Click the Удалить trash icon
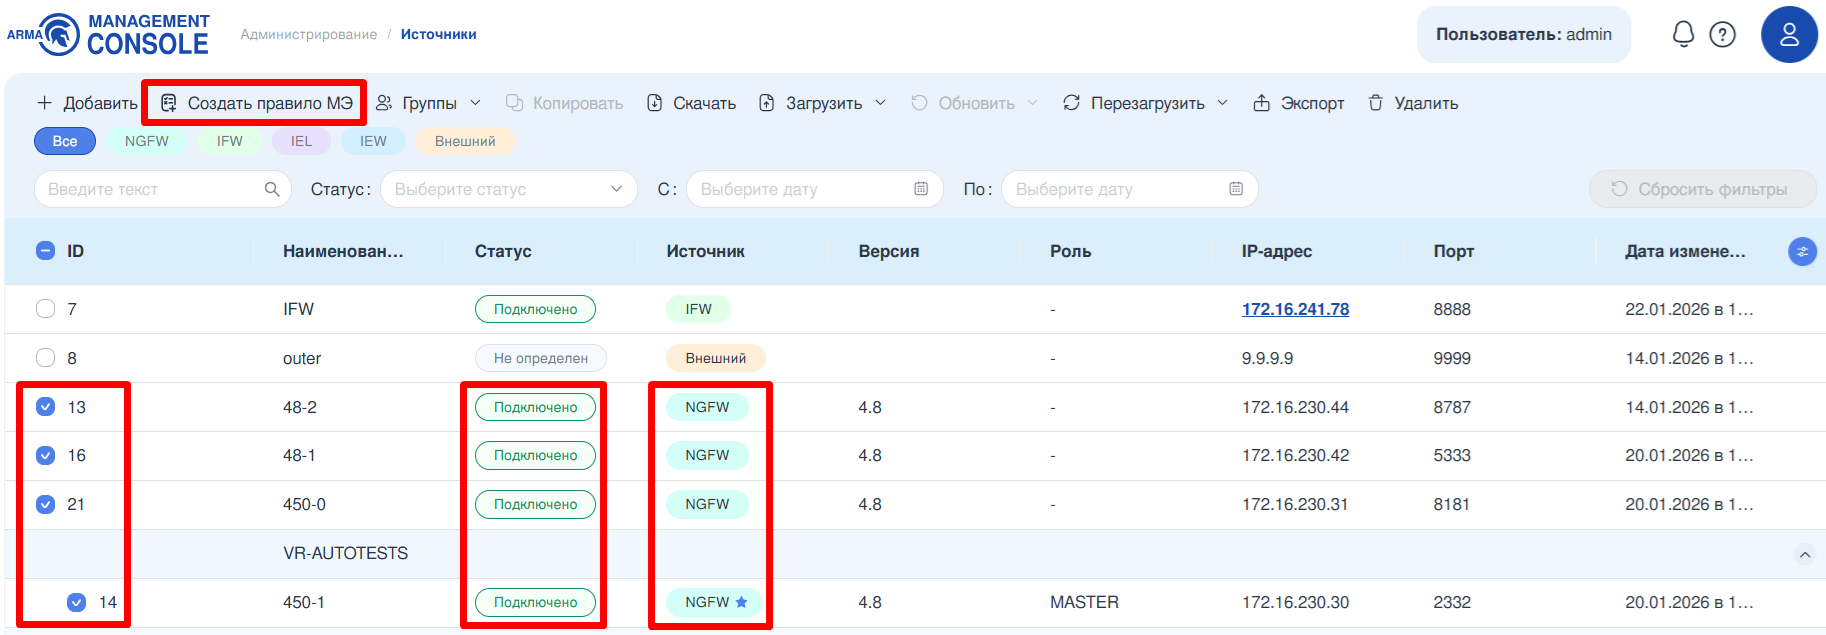This screenshot has width=1826, height=635. point(1376,103)
